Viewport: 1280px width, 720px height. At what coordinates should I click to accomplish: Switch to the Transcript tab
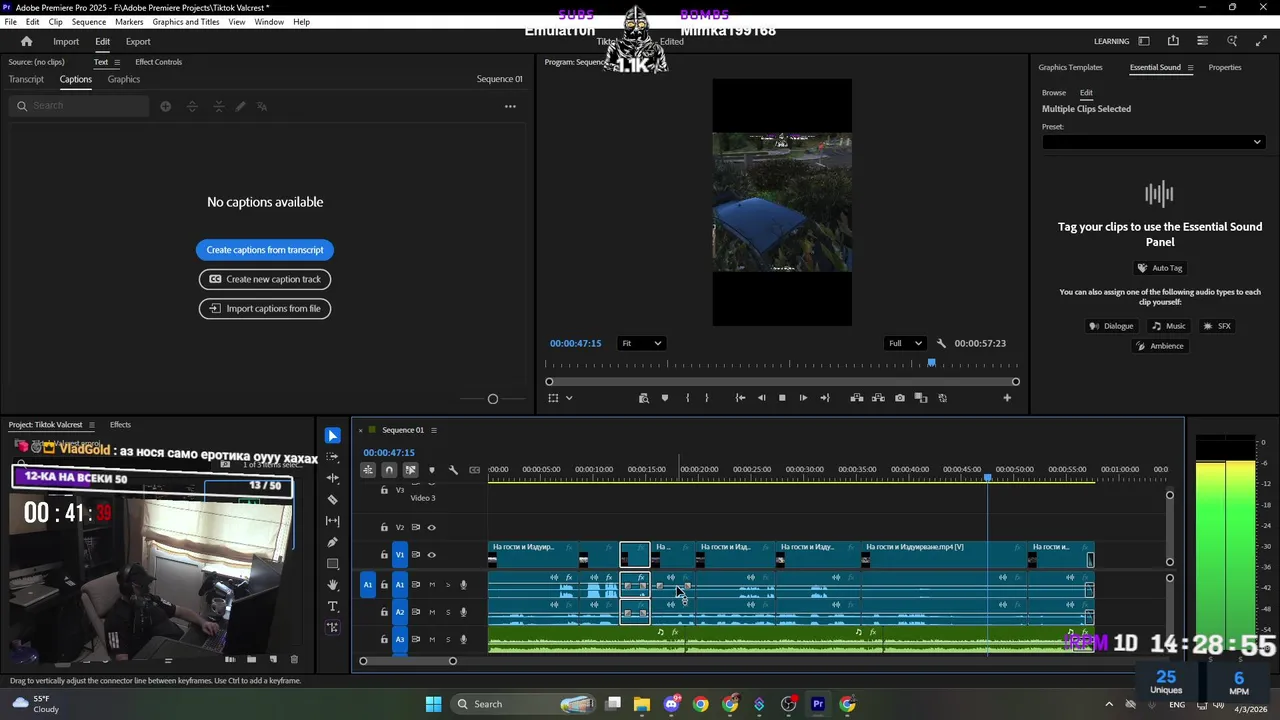26,79
